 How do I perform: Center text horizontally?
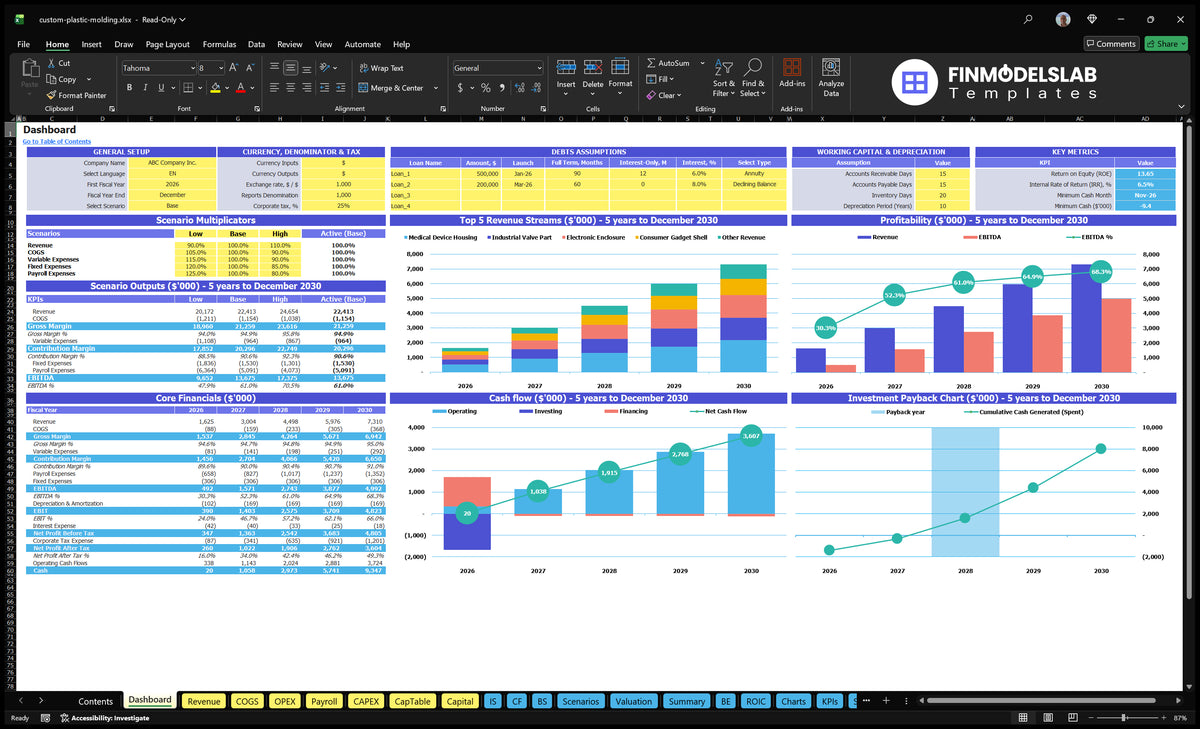coord(290,88)
